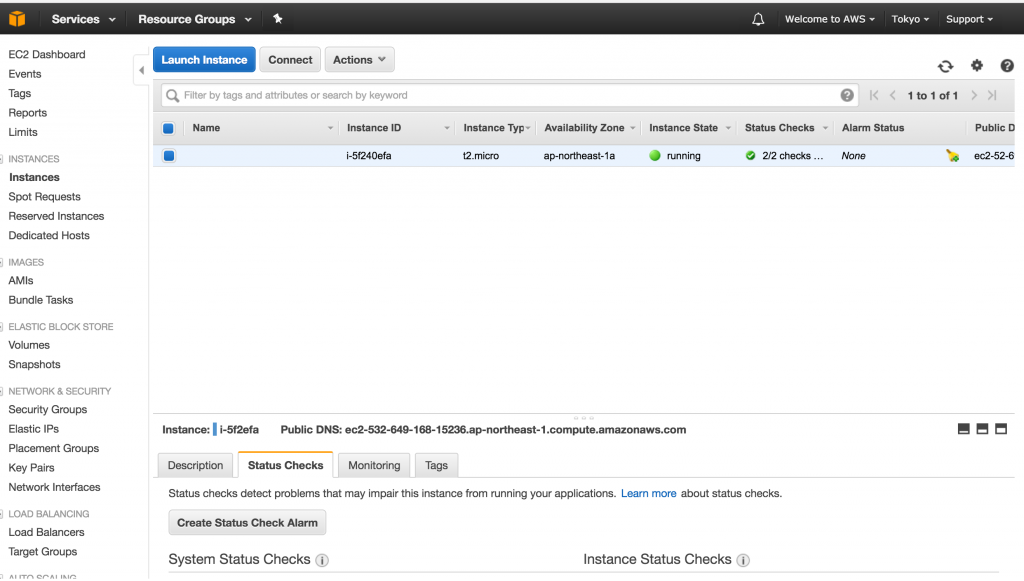Toggle the checkbox for instance i-5f240efa
1024x581 pixels.
pos(168,155)
